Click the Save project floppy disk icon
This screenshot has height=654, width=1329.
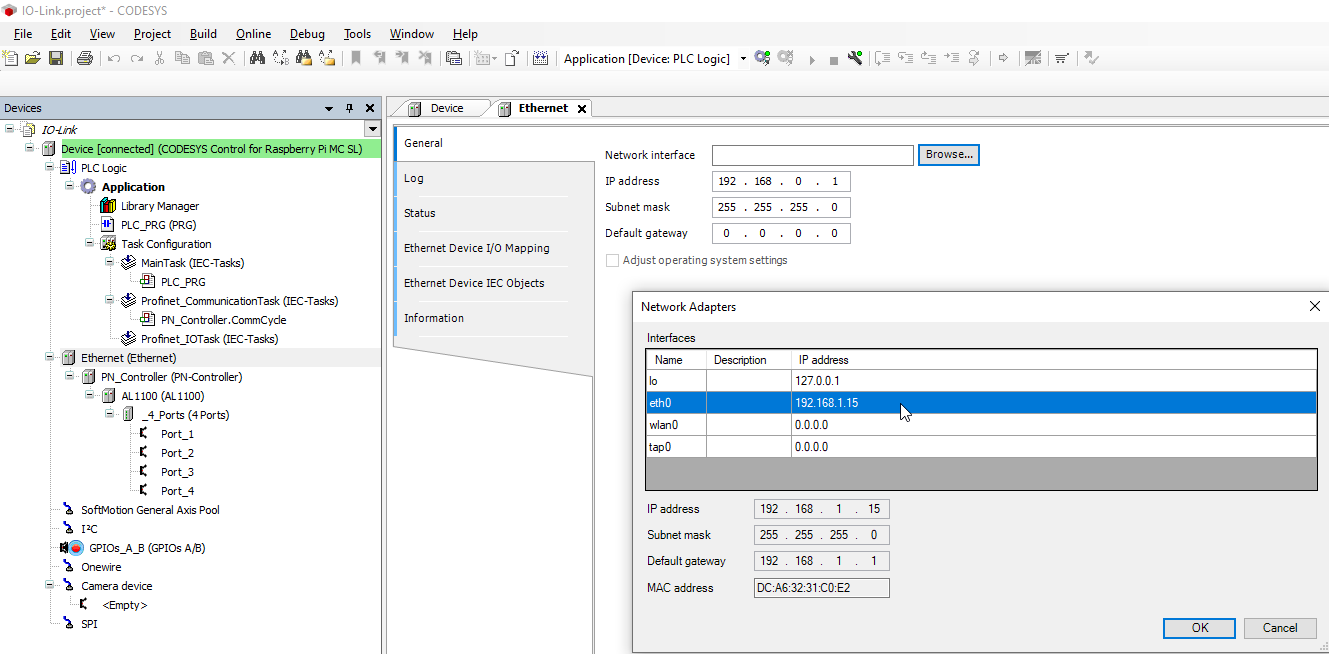pos(56,59)
